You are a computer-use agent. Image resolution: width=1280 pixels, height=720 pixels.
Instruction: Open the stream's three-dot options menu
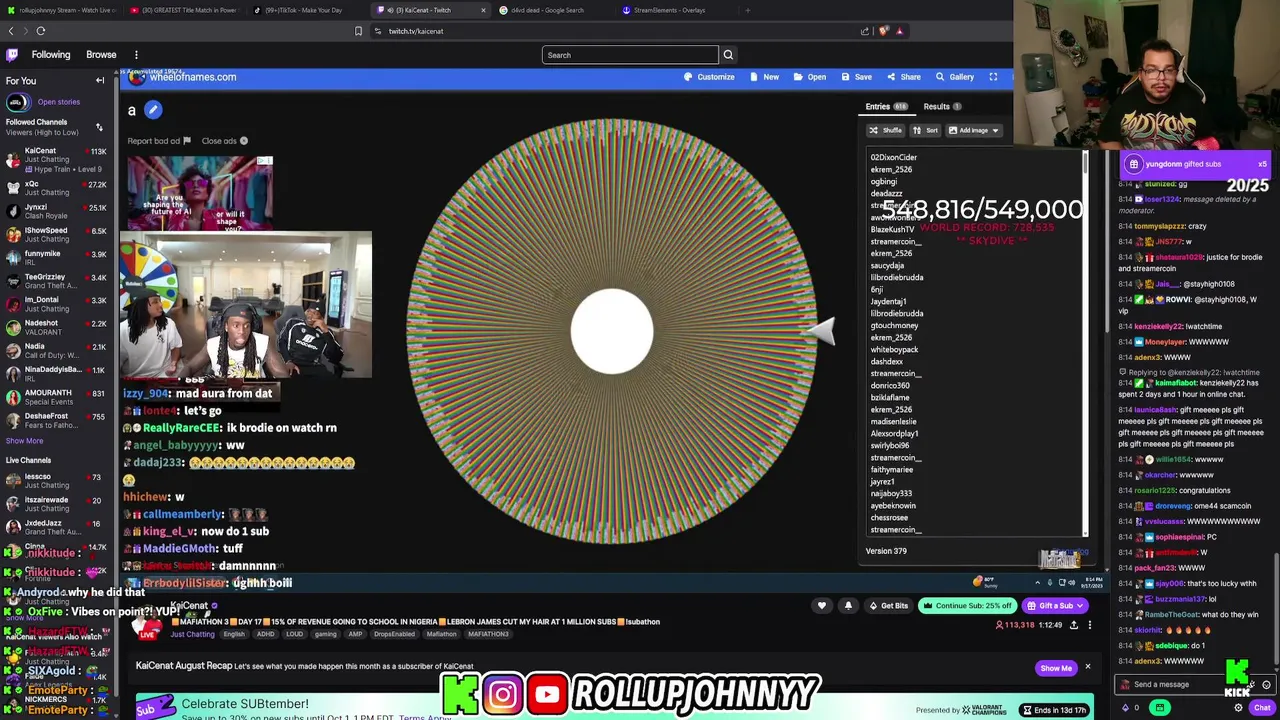pyautogui.click(x=1090, y=625)
